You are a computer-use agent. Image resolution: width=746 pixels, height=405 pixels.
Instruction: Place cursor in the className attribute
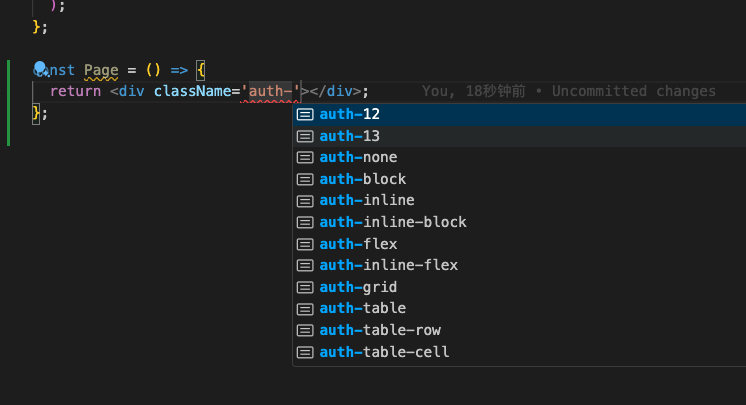(x=193, y=91)
